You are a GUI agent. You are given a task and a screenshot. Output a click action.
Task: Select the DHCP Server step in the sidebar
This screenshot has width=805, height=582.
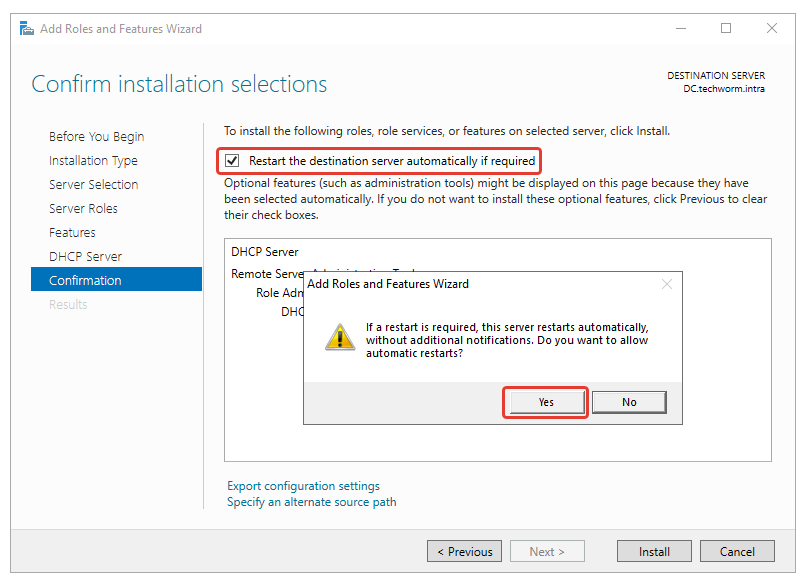[85, 257]
